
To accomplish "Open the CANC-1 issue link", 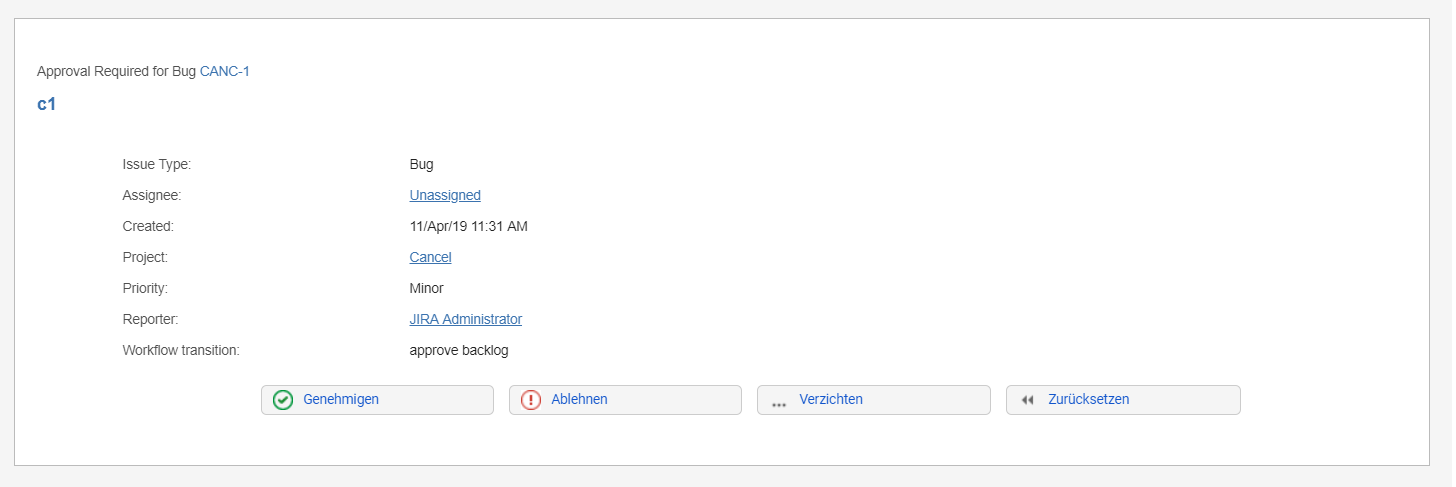I will coord(225,71).
